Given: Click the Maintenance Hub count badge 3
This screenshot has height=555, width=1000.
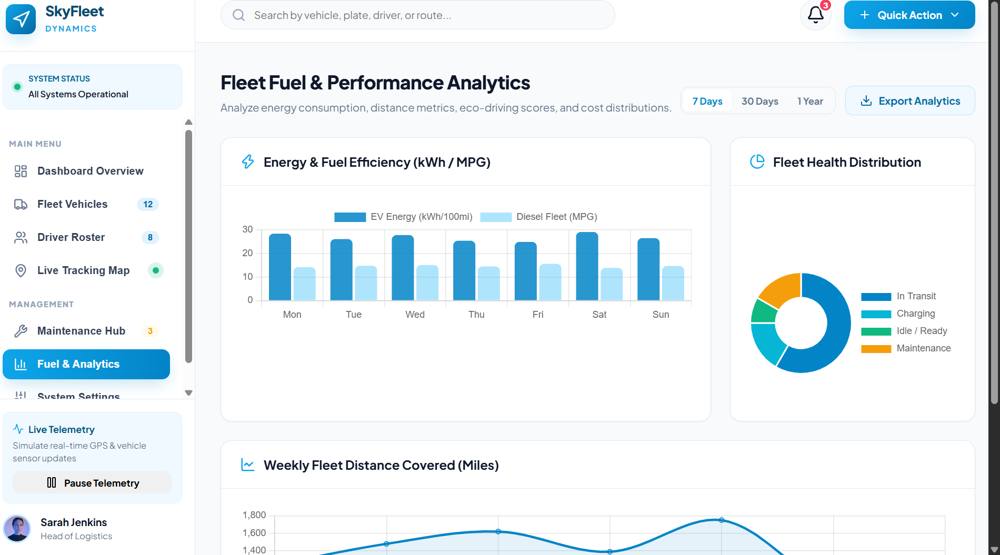Looking at the screenshot, I should point(150,331).
